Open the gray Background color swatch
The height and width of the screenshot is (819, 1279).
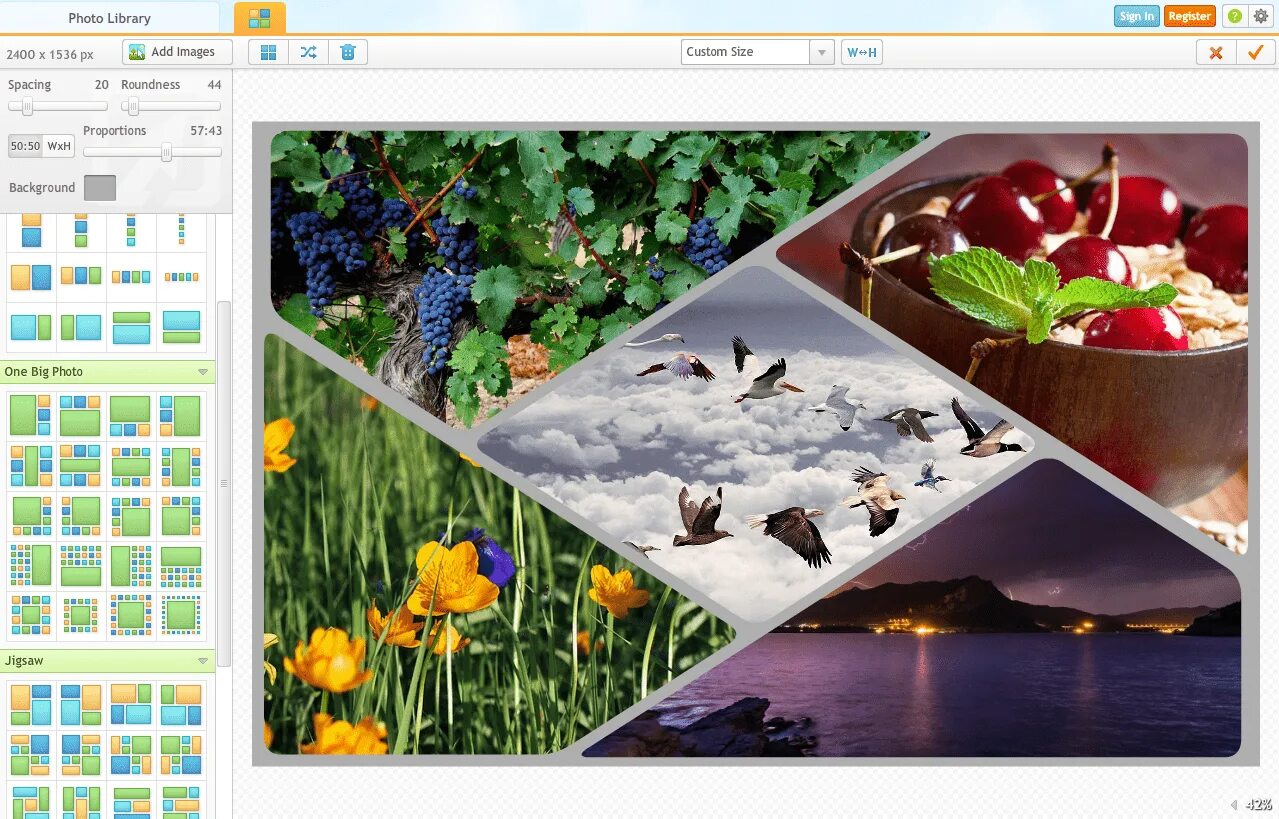pos(100,188)
